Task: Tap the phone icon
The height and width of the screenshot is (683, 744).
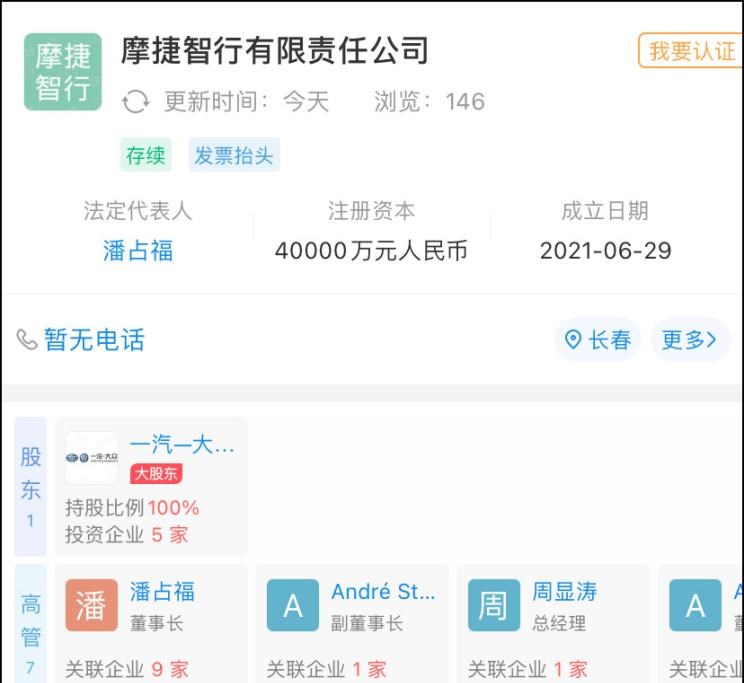Action: click(x=27, y=339)
